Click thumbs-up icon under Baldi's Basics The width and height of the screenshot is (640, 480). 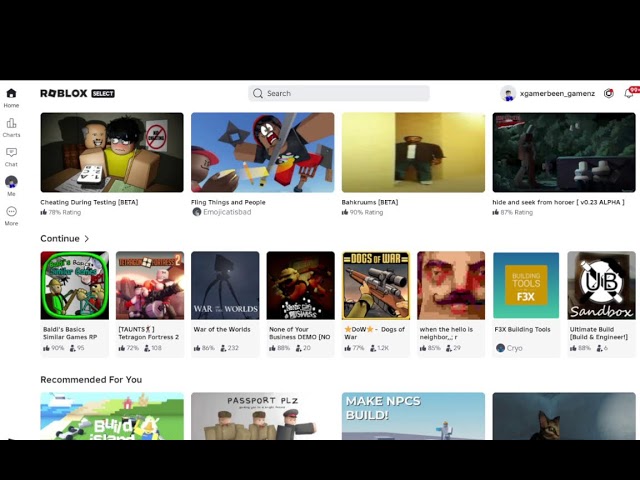pos(46,348)
